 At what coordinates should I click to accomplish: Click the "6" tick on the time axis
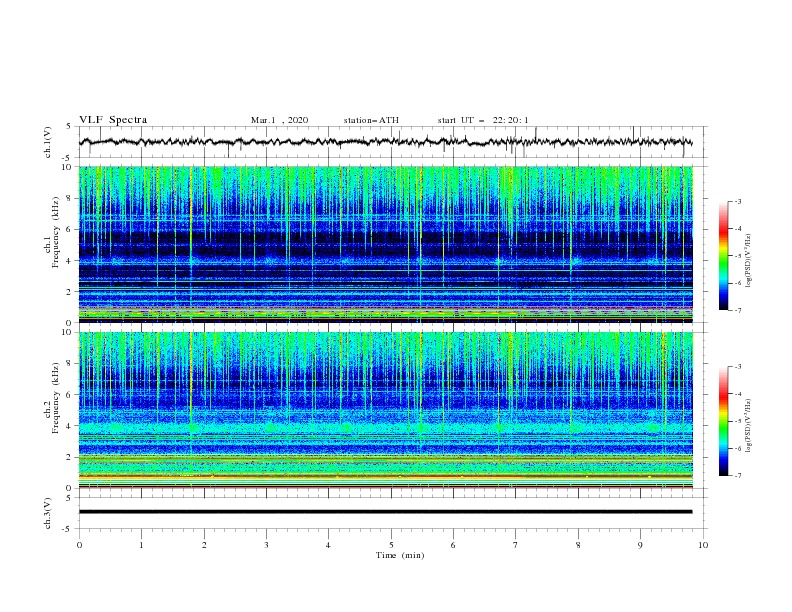[453, 545]
